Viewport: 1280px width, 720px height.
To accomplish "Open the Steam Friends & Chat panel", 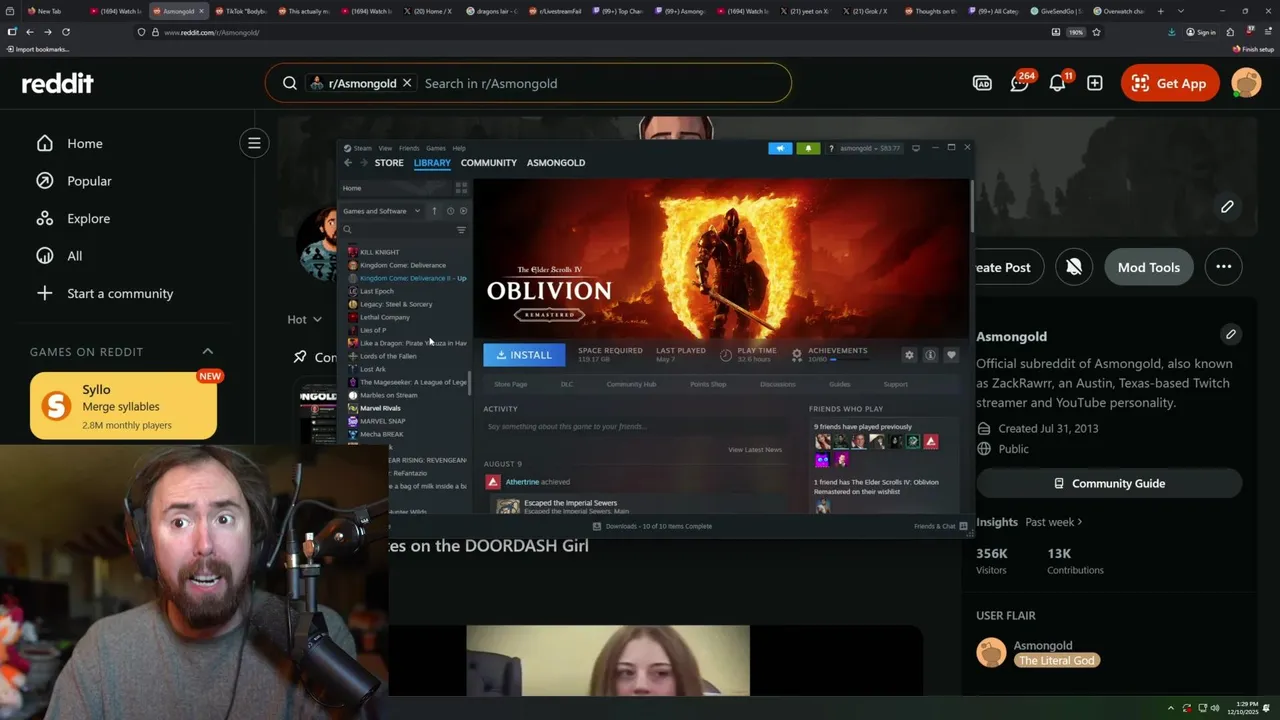I will click(x=941, y=526).
